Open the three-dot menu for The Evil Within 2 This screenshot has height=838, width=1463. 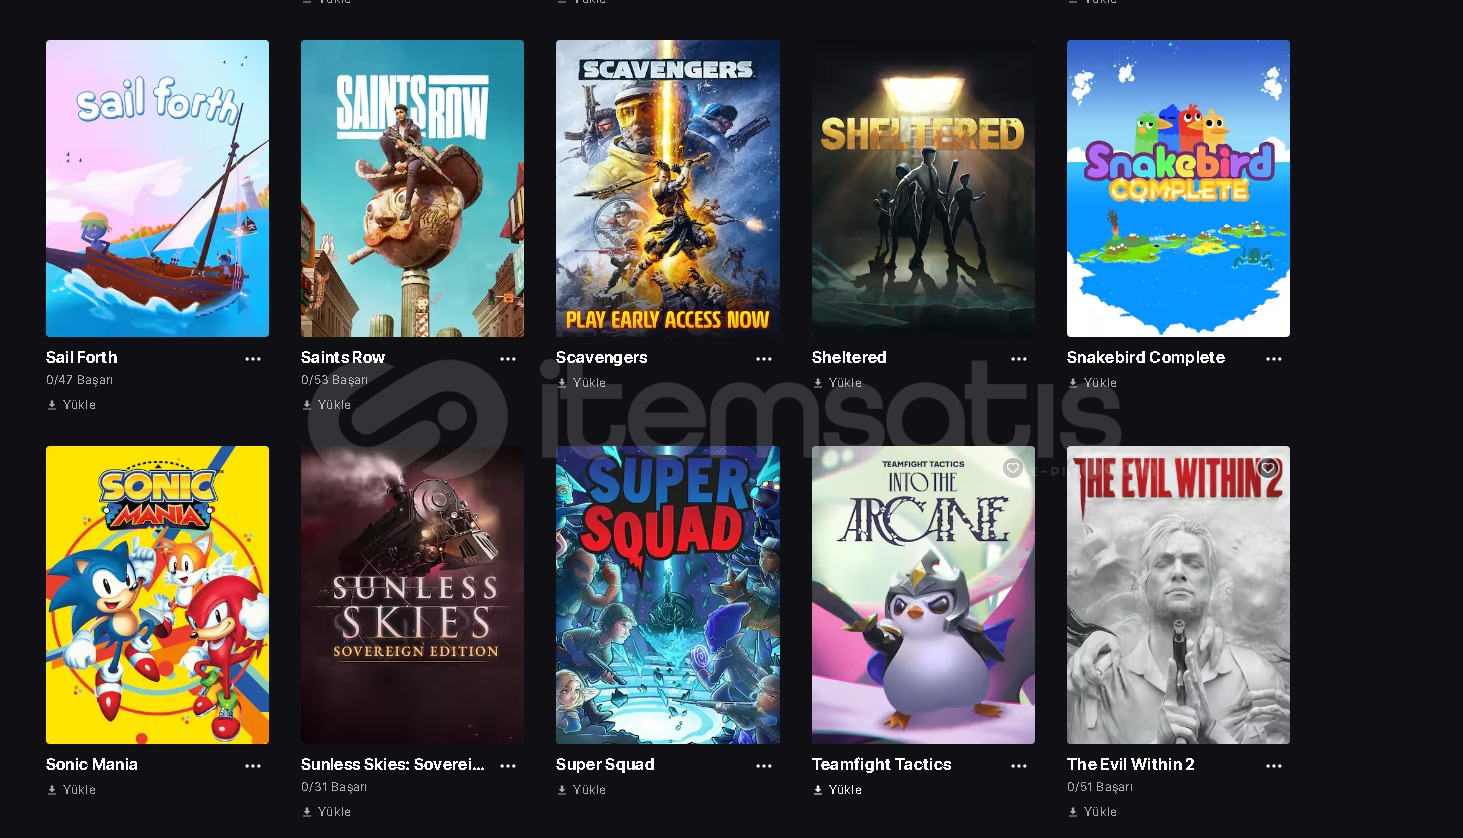1274,766
